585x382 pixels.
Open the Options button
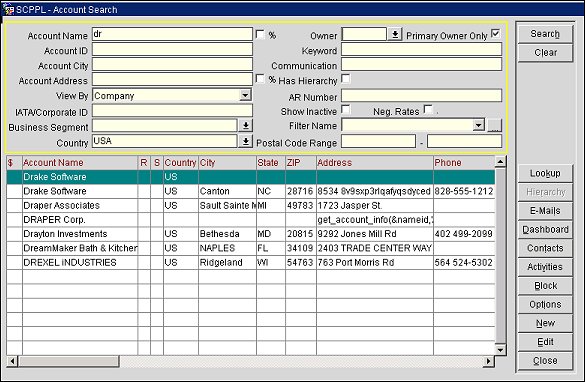click(545, 304)
